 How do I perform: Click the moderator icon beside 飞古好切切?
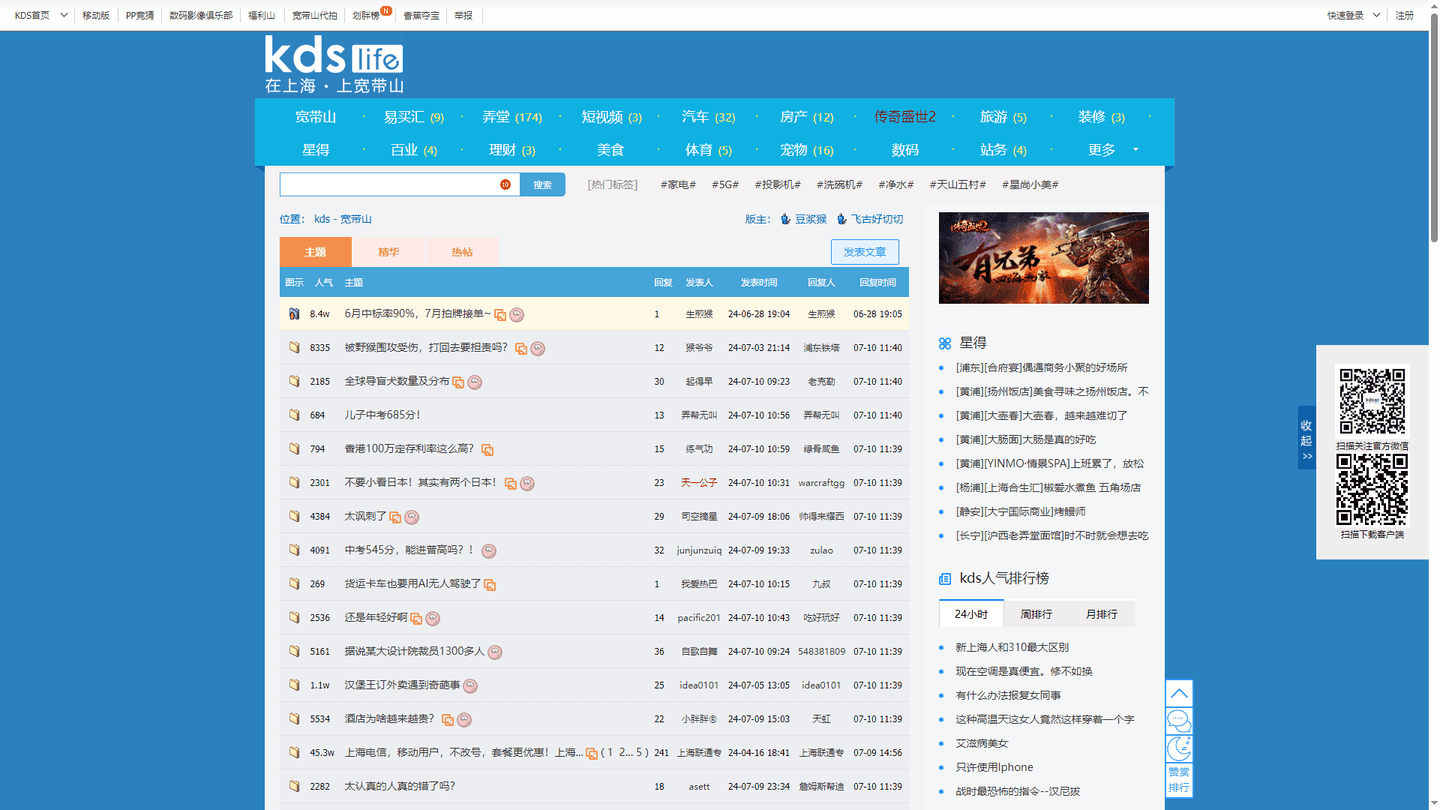pyautogui.click(x=841, y=219)
